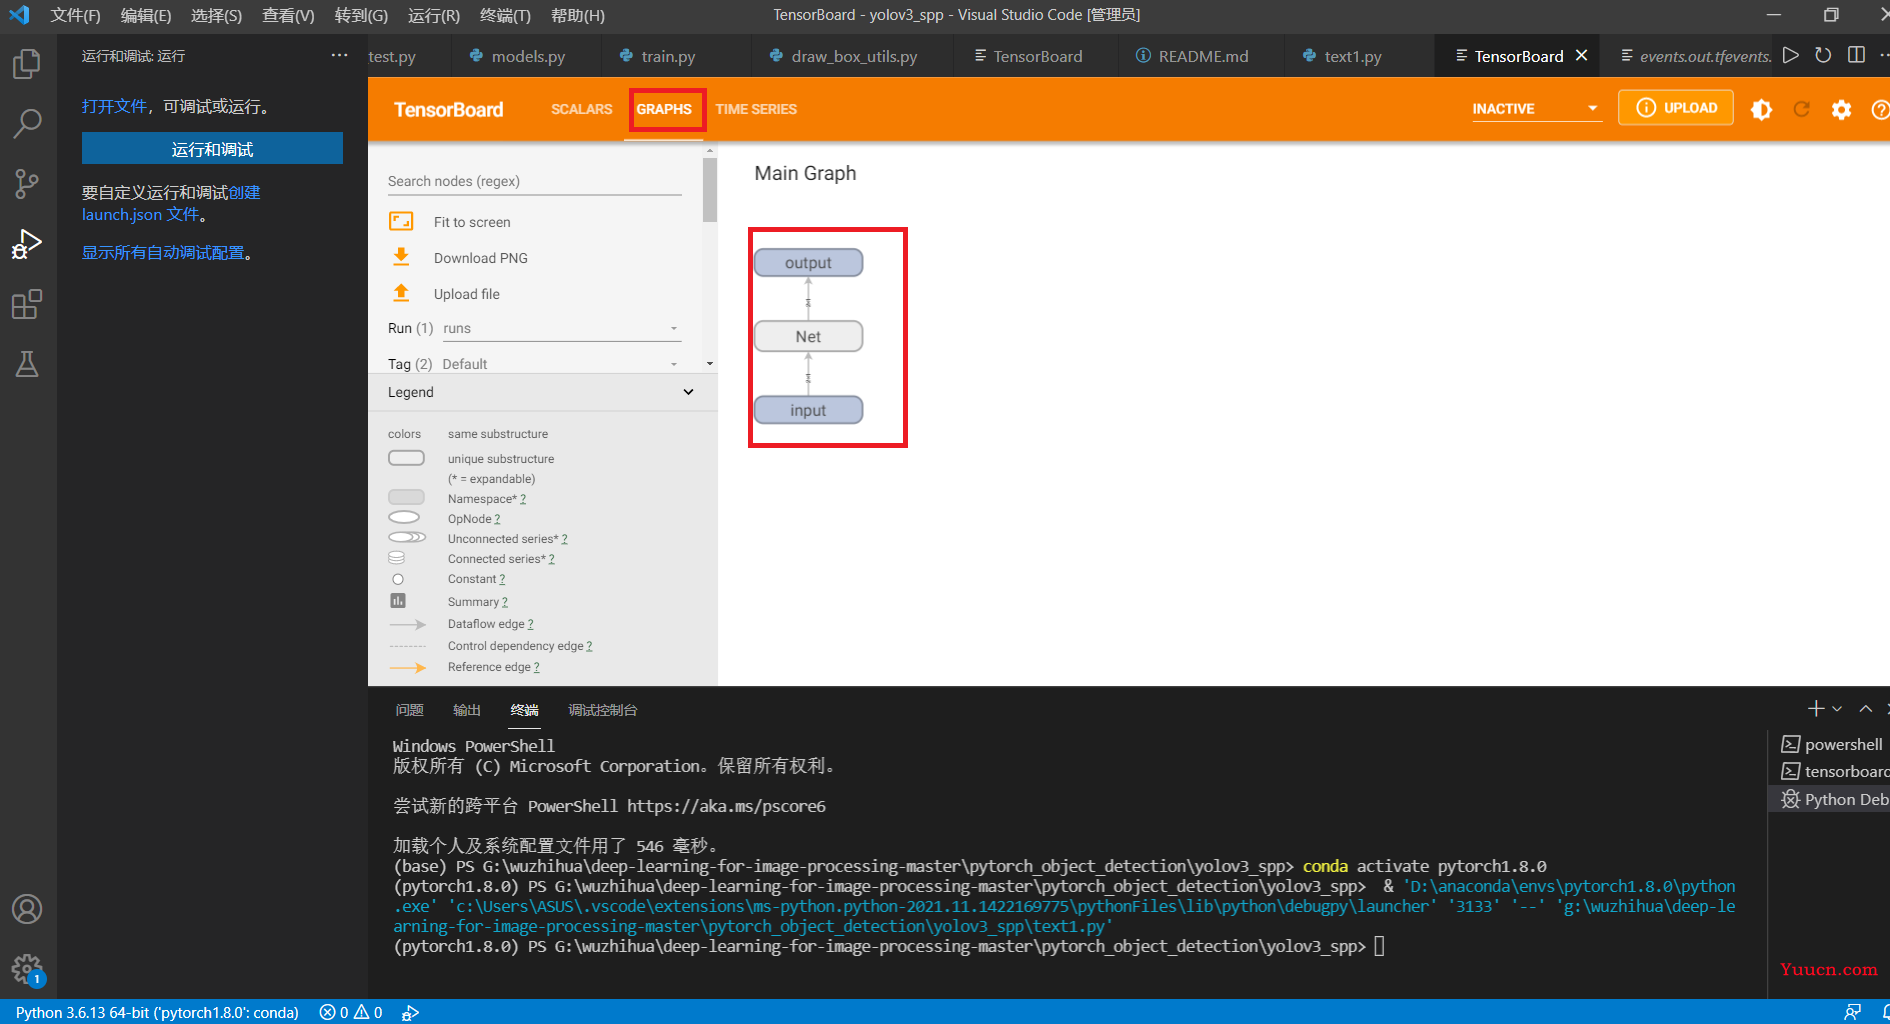Close the active TensorBoard tab

1581,55
